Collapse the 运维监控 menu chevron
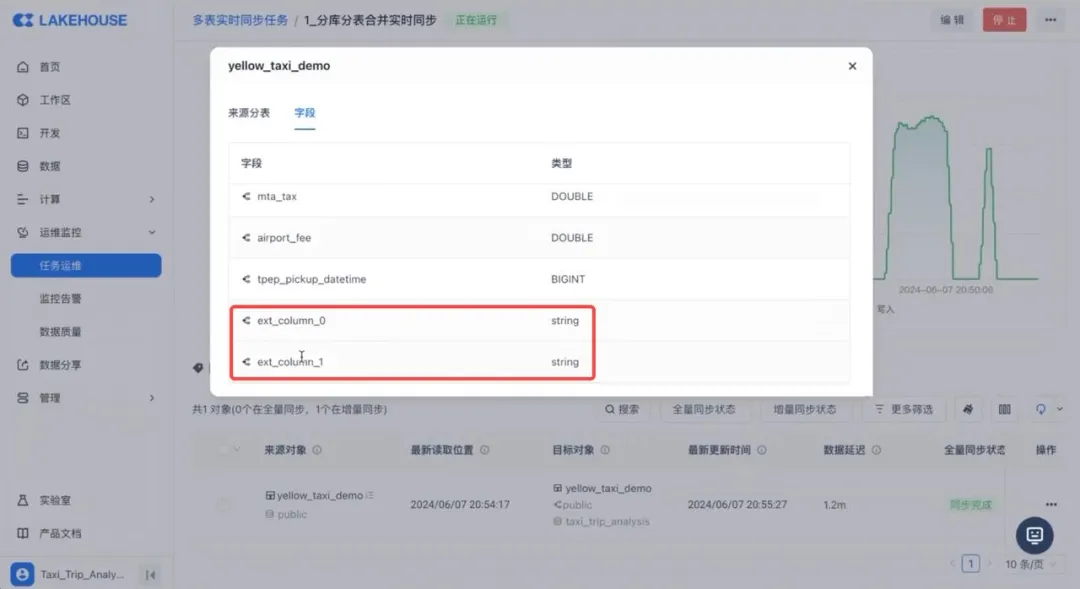Image resolution: width=1080 pixels, height=589 pixels. 152,232
